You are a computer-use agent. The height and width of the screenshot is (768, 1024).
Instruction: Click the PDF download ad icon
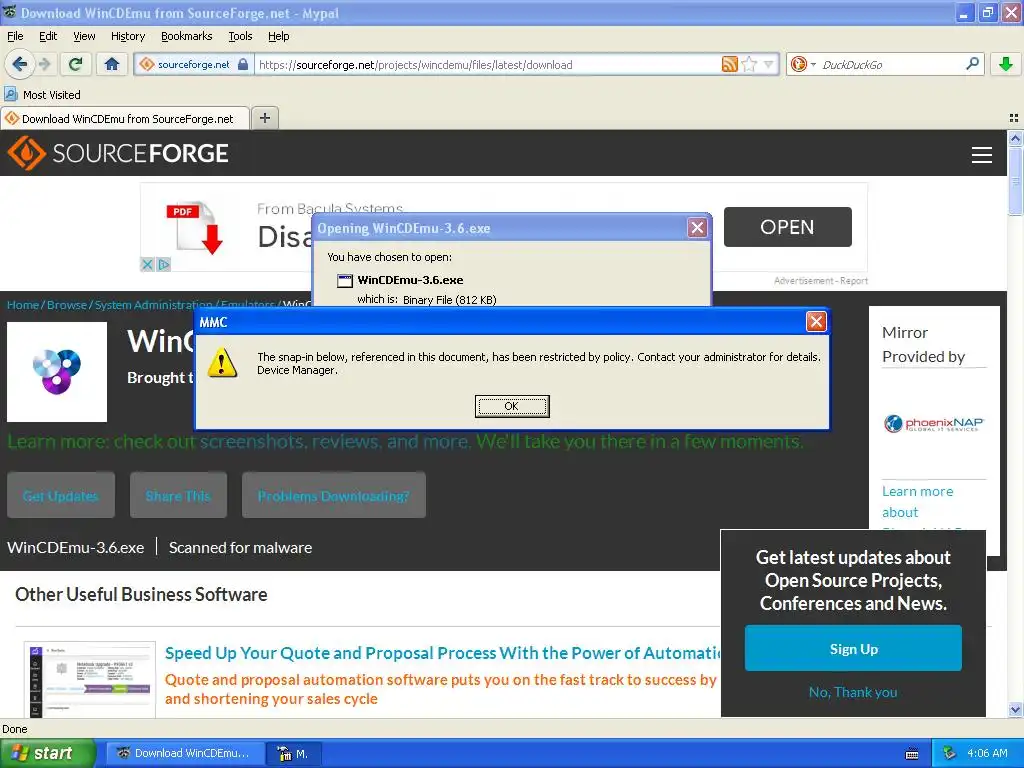tap(195, 227)
